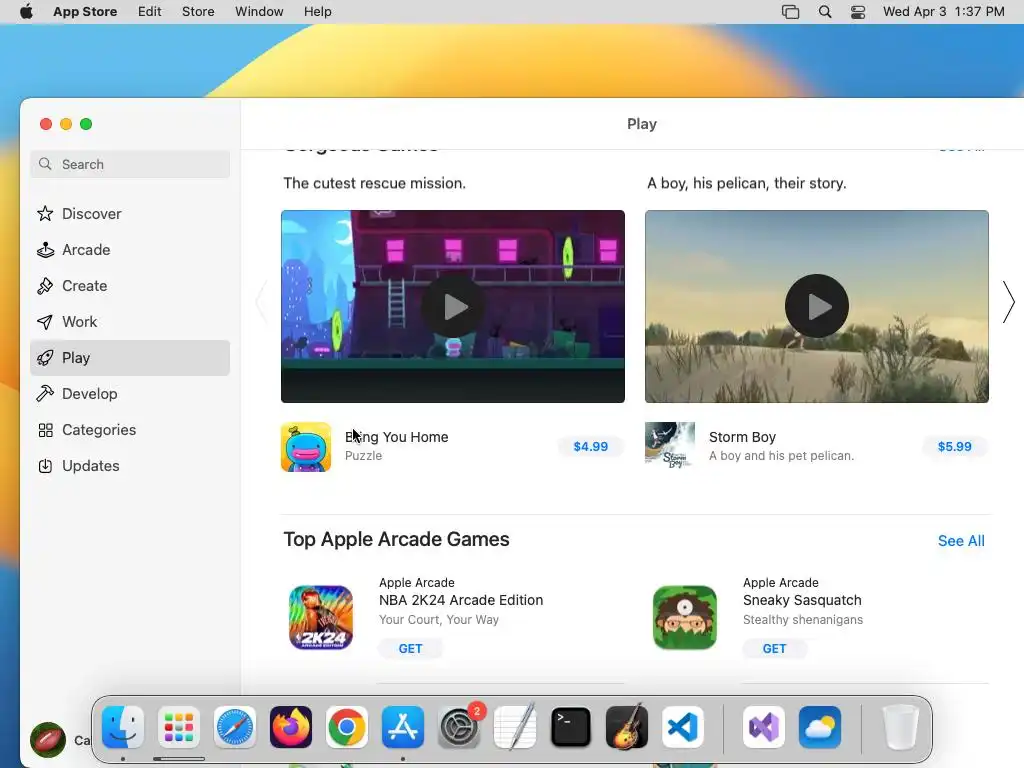Image resolution: width=1024 pixels, height=768 pixels.
Task: Click the account avatar at sidebar bottom
Action: coord(48,740)
